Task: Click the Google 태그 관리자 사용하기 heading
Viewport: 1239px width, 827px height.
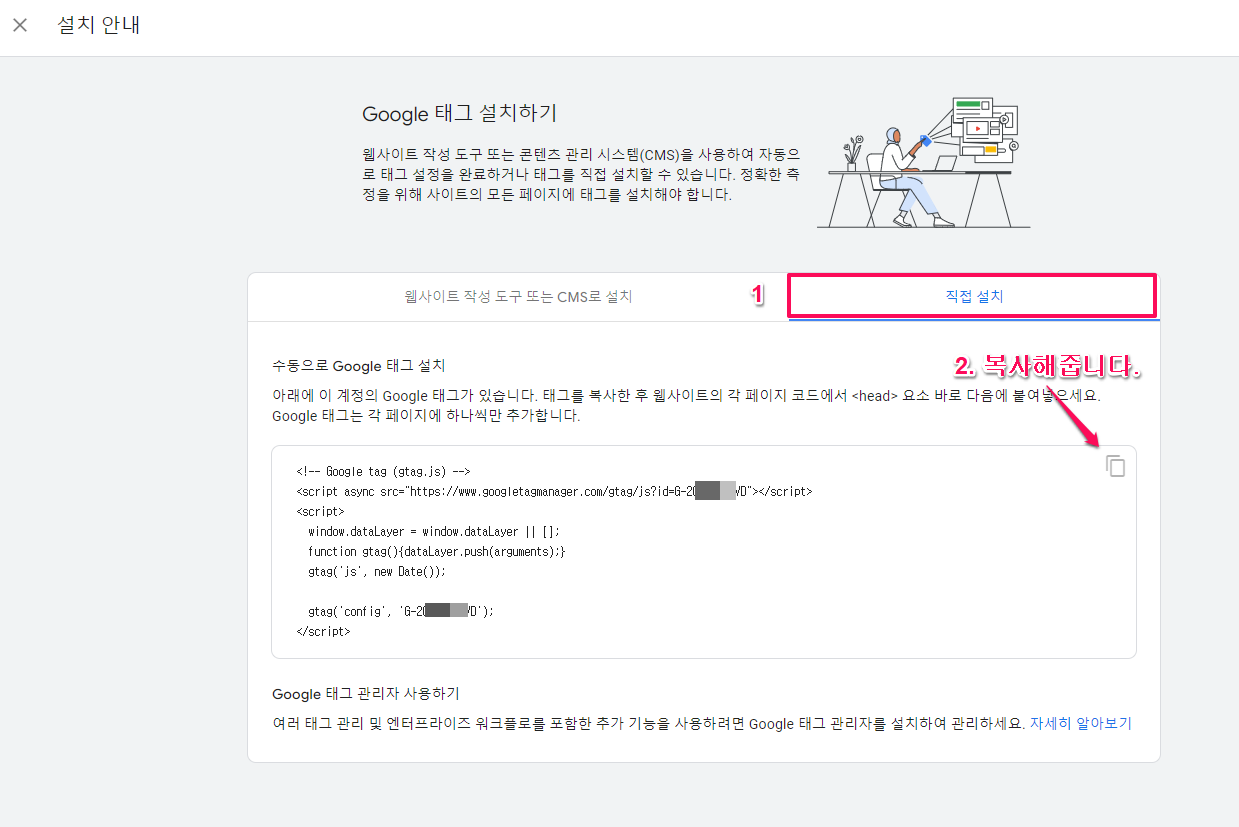Action: click(366, 694)
